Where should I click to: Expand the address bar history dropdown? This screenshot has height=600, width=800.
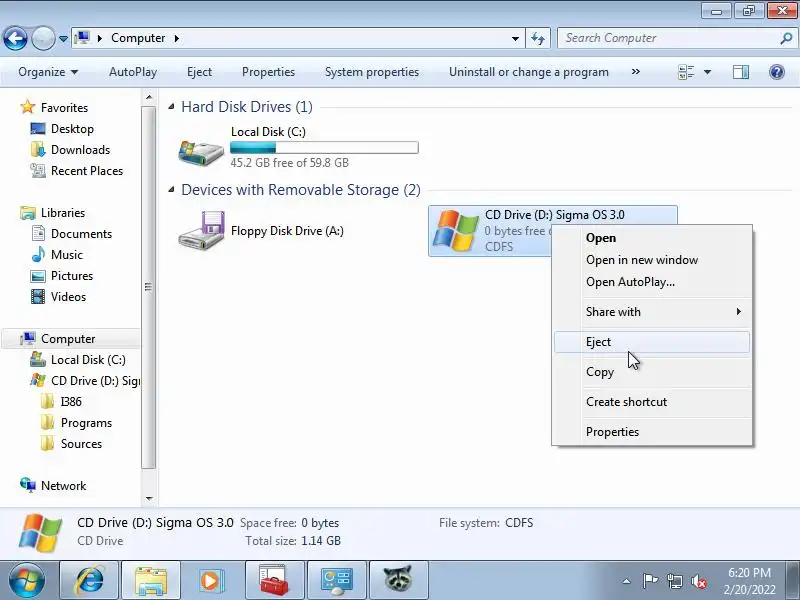point(515,38)
